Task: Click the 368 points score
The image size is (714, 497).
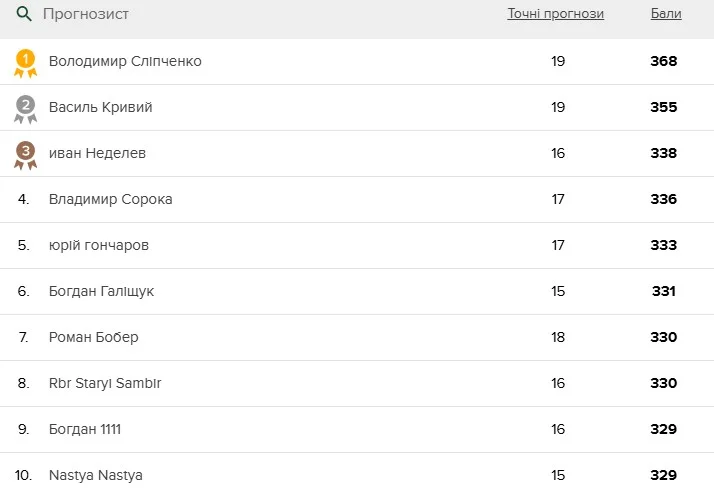Action: coord(663,61)
